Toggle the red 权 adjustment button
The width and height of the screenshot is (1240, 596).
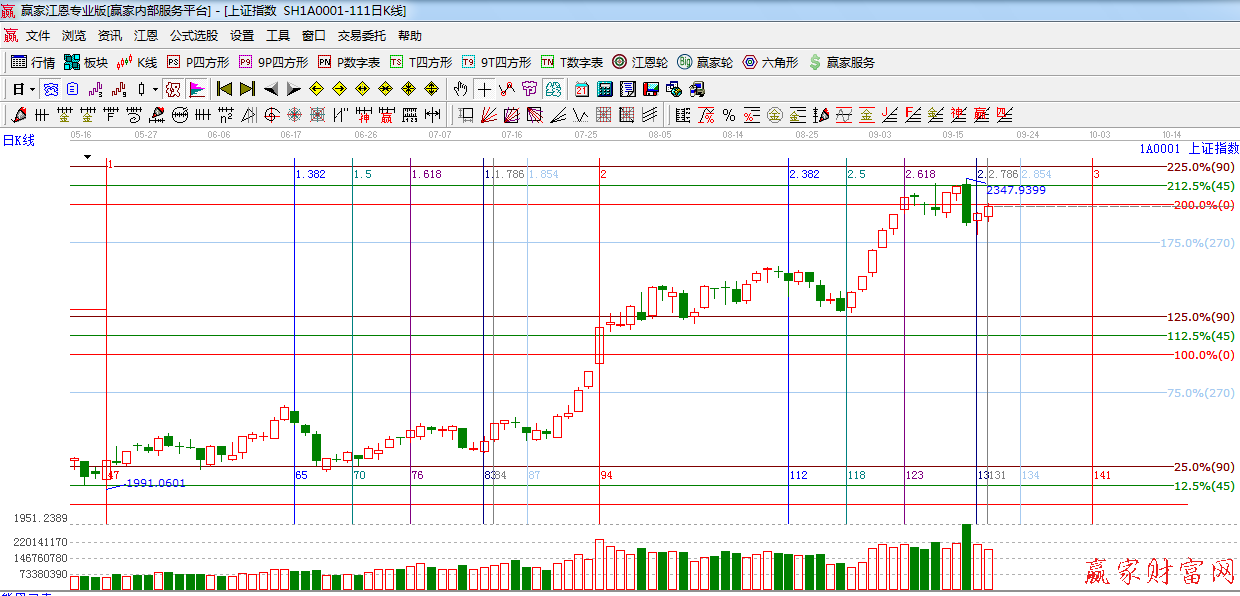(173, 89)
